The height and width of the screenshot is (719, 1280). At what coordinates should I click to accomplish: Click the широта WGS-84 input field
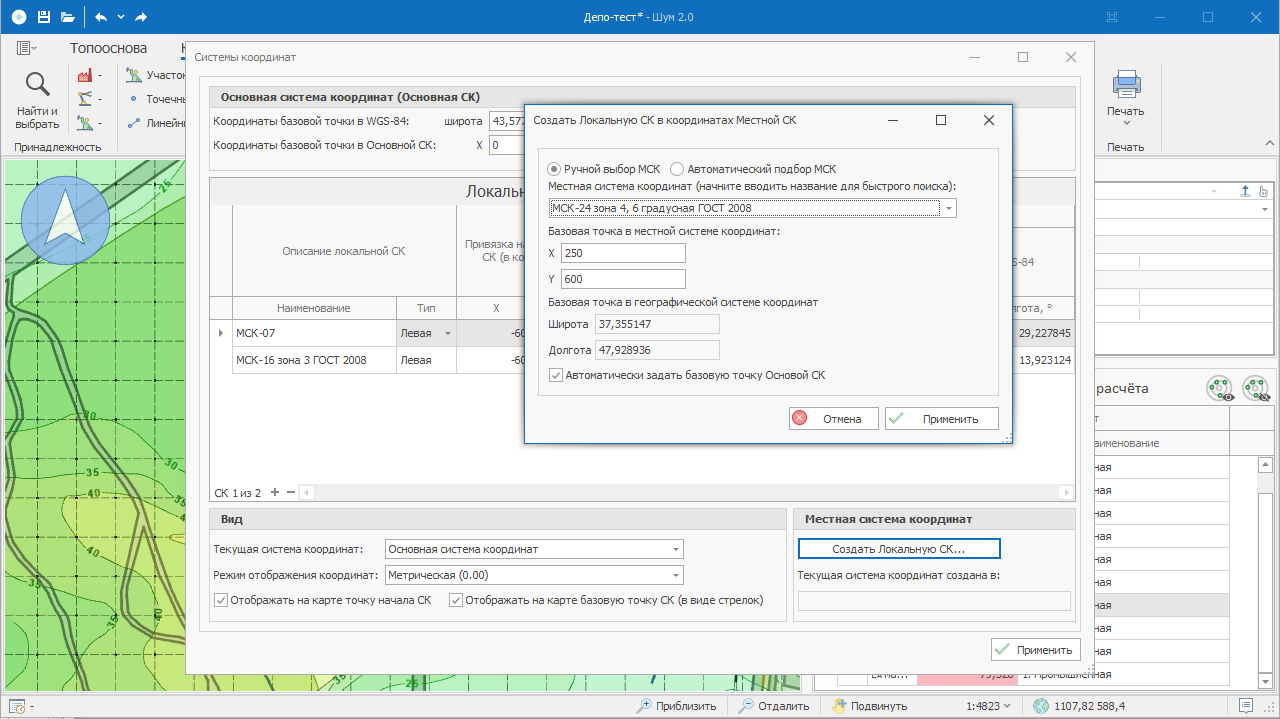coord(507,121)
